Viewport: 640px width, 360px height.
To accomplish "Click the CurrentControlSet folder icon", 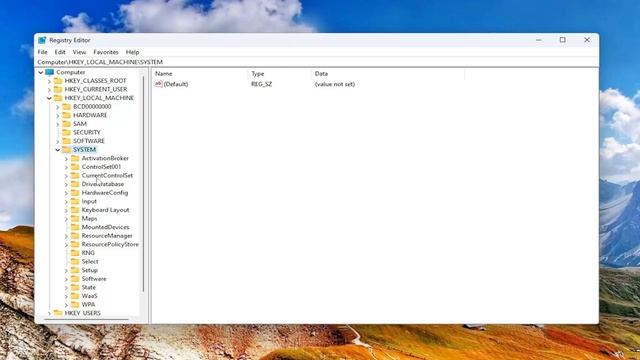I will [75, 176].
